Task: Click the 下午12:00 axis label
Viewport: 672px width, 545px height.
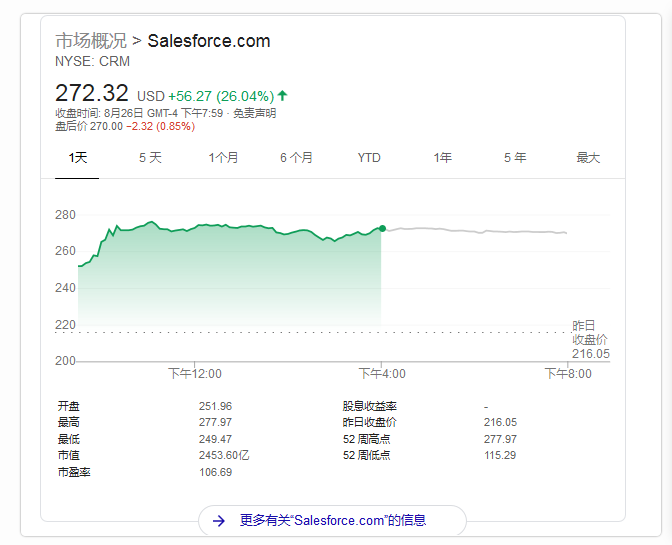Action: pos(195,374)
